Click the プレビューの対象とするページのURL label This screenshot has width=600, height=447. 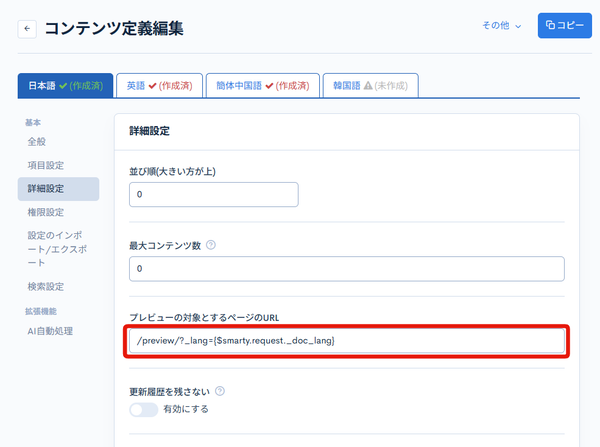click(204, 317)
